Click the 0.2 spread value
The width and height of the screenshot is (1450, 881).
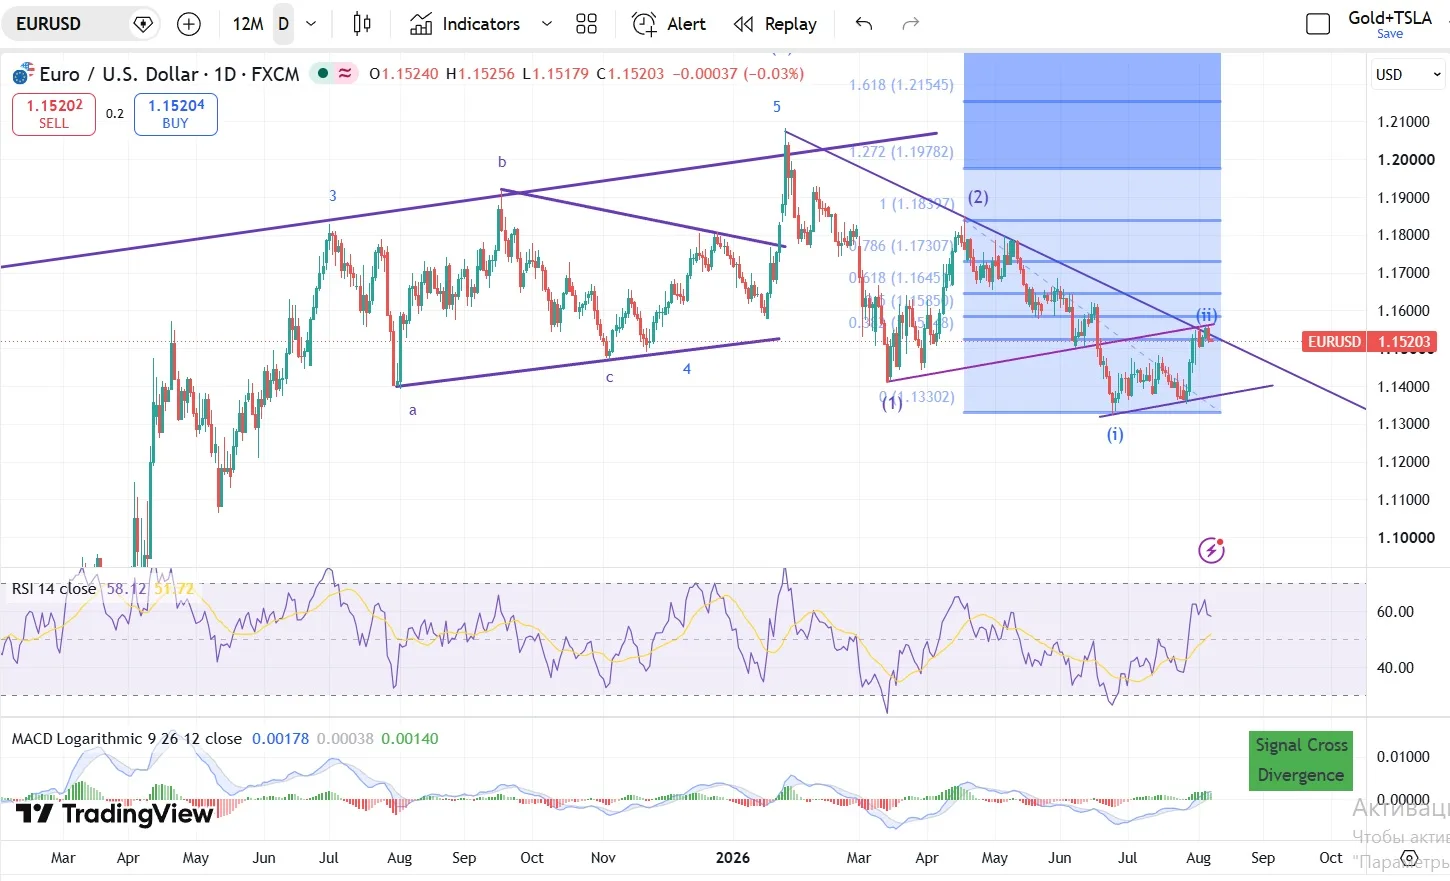coord(115,114)
